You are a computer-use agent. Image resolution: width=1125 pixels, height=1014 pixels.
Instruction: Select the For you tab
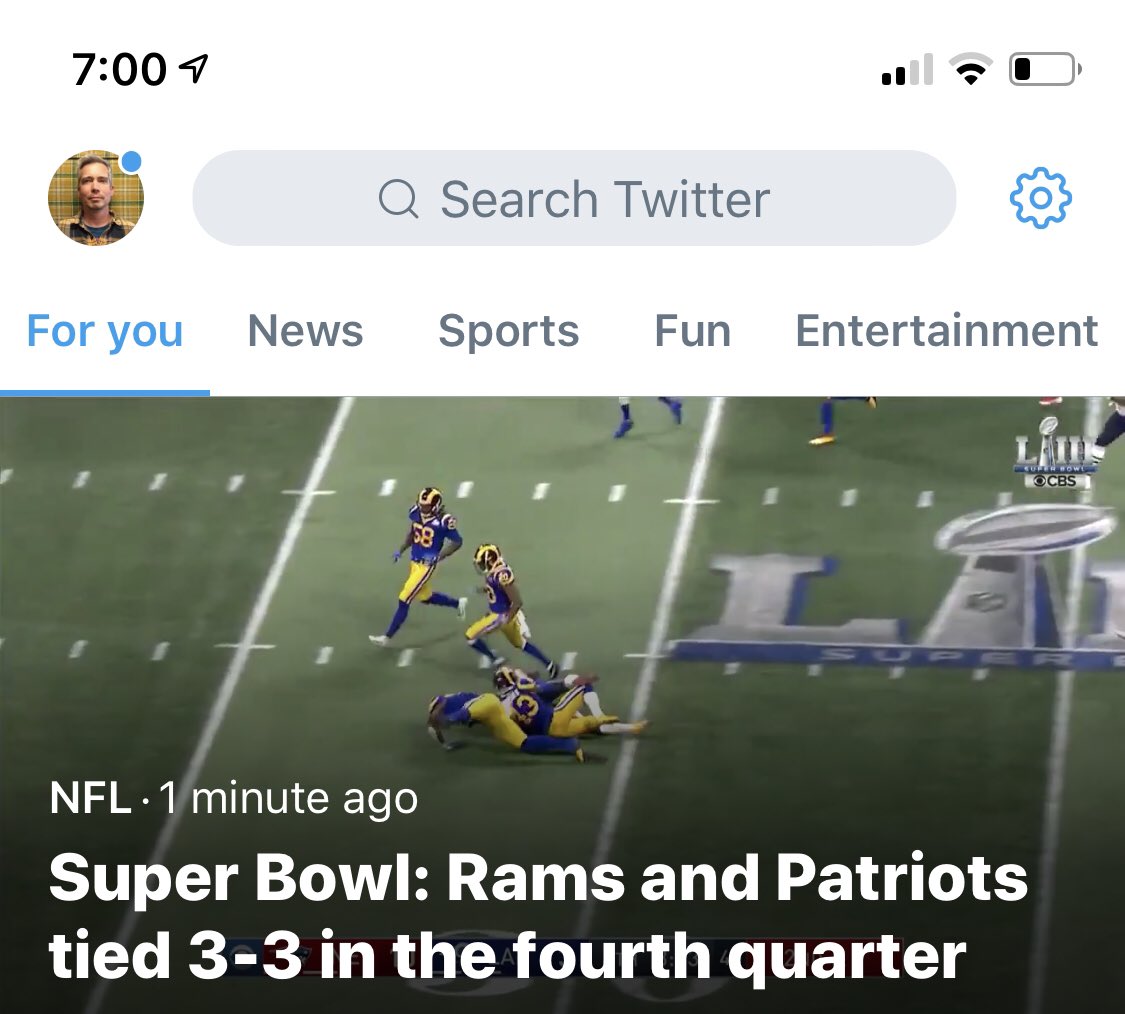[x=105, y=331]
